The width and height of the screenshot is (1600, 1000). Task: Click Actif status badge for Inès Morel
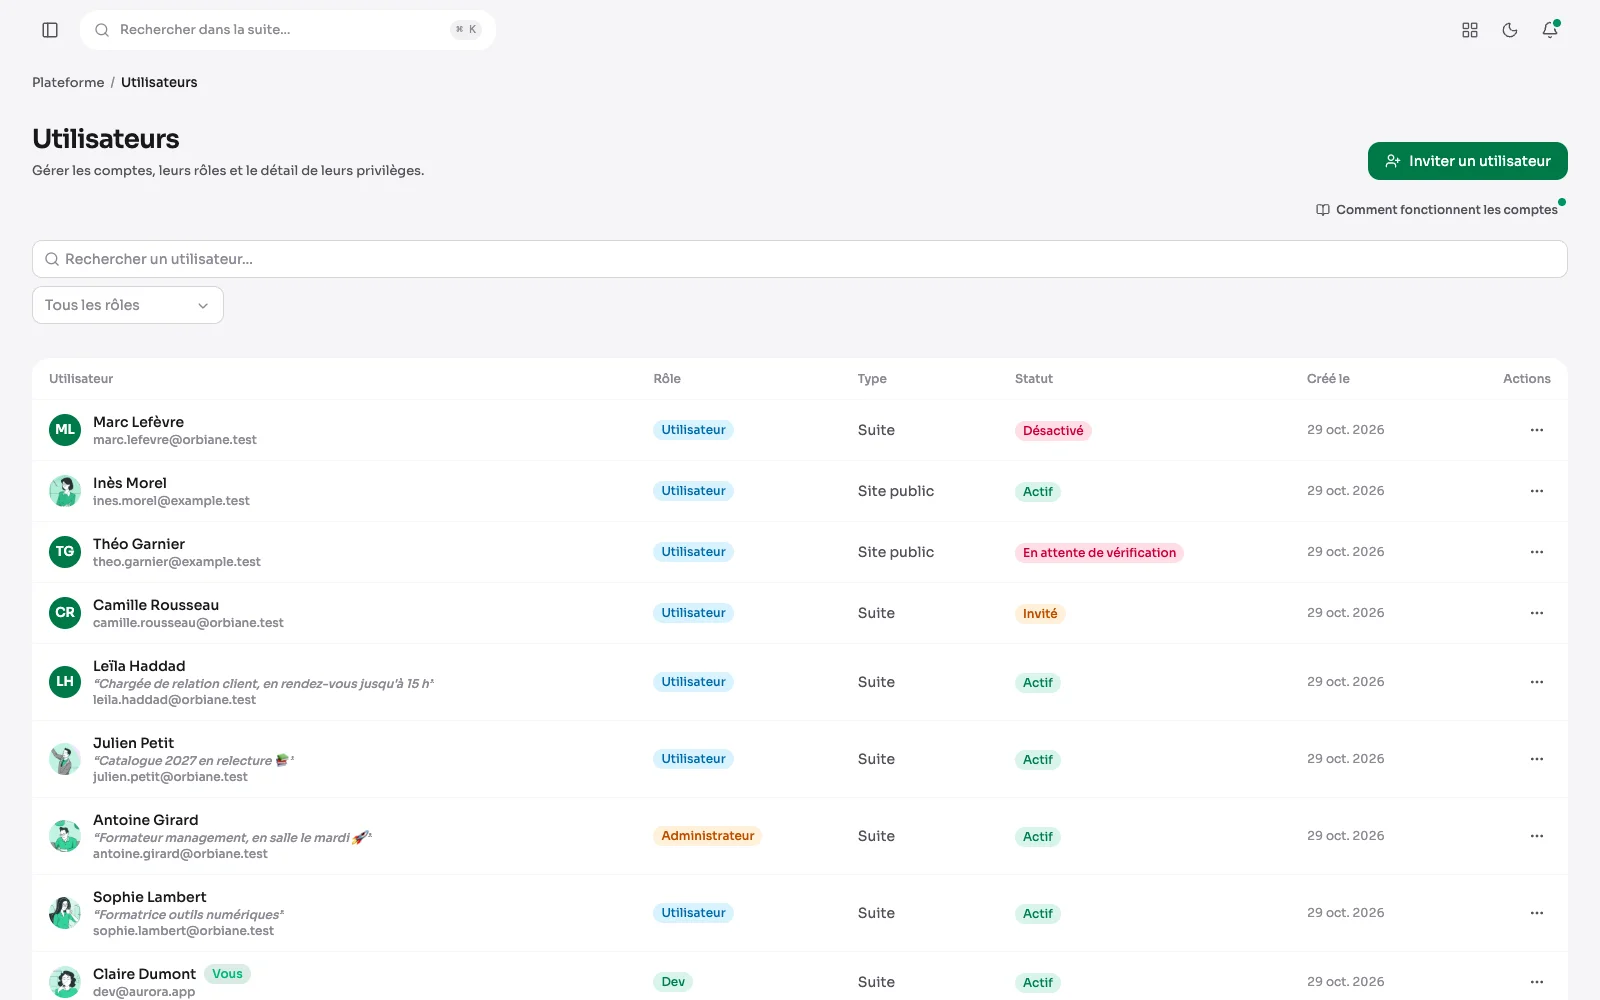point(1038,492)
